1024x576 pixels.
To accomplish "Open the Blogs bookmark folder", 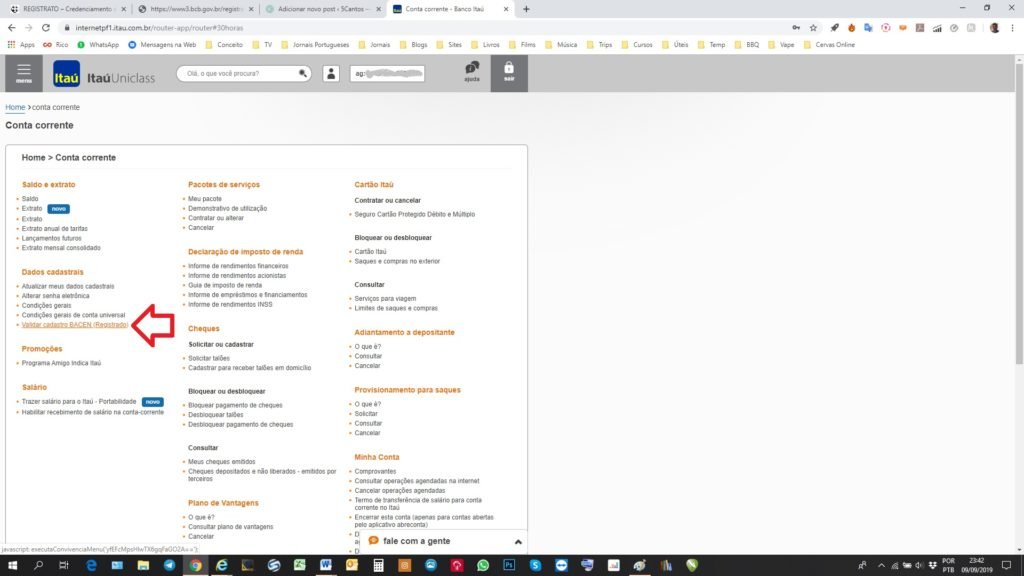I will [413, 44].
